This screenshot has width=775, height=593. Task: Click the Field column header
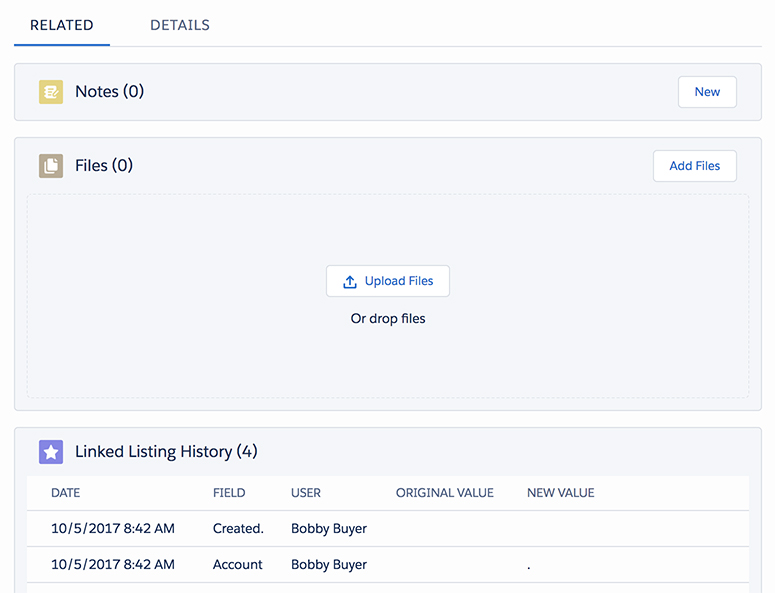(x=229, y=493)
